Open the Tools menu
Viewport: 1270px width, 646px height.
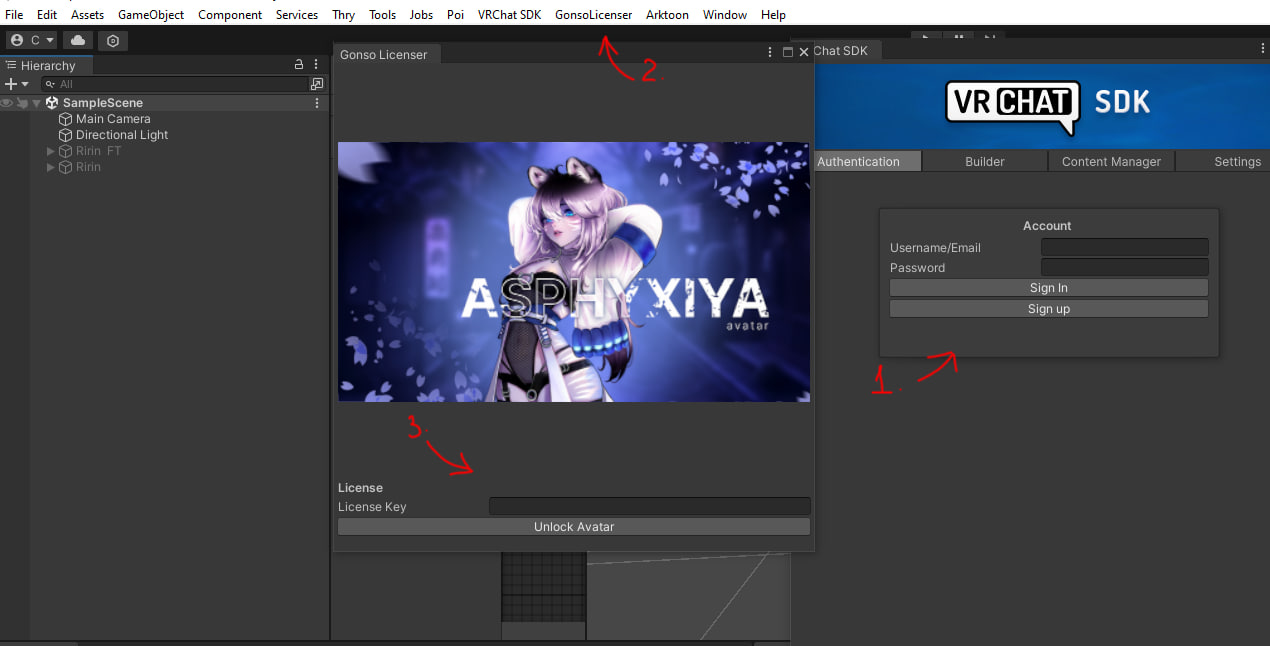pos(382,15)
